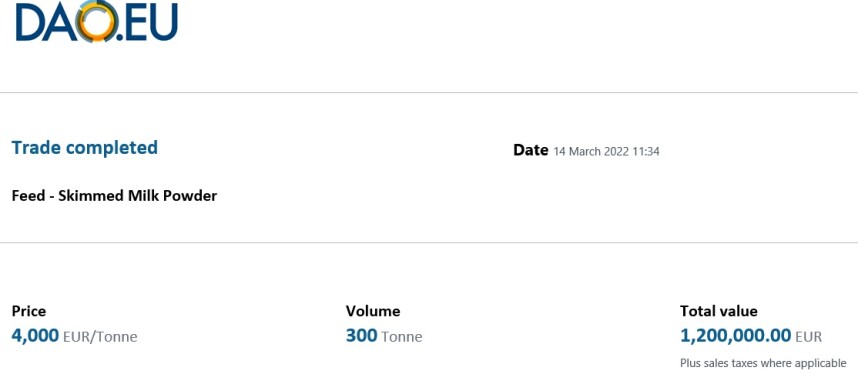Click Plus sales taxes where applicable note

[x=763, y=363]
